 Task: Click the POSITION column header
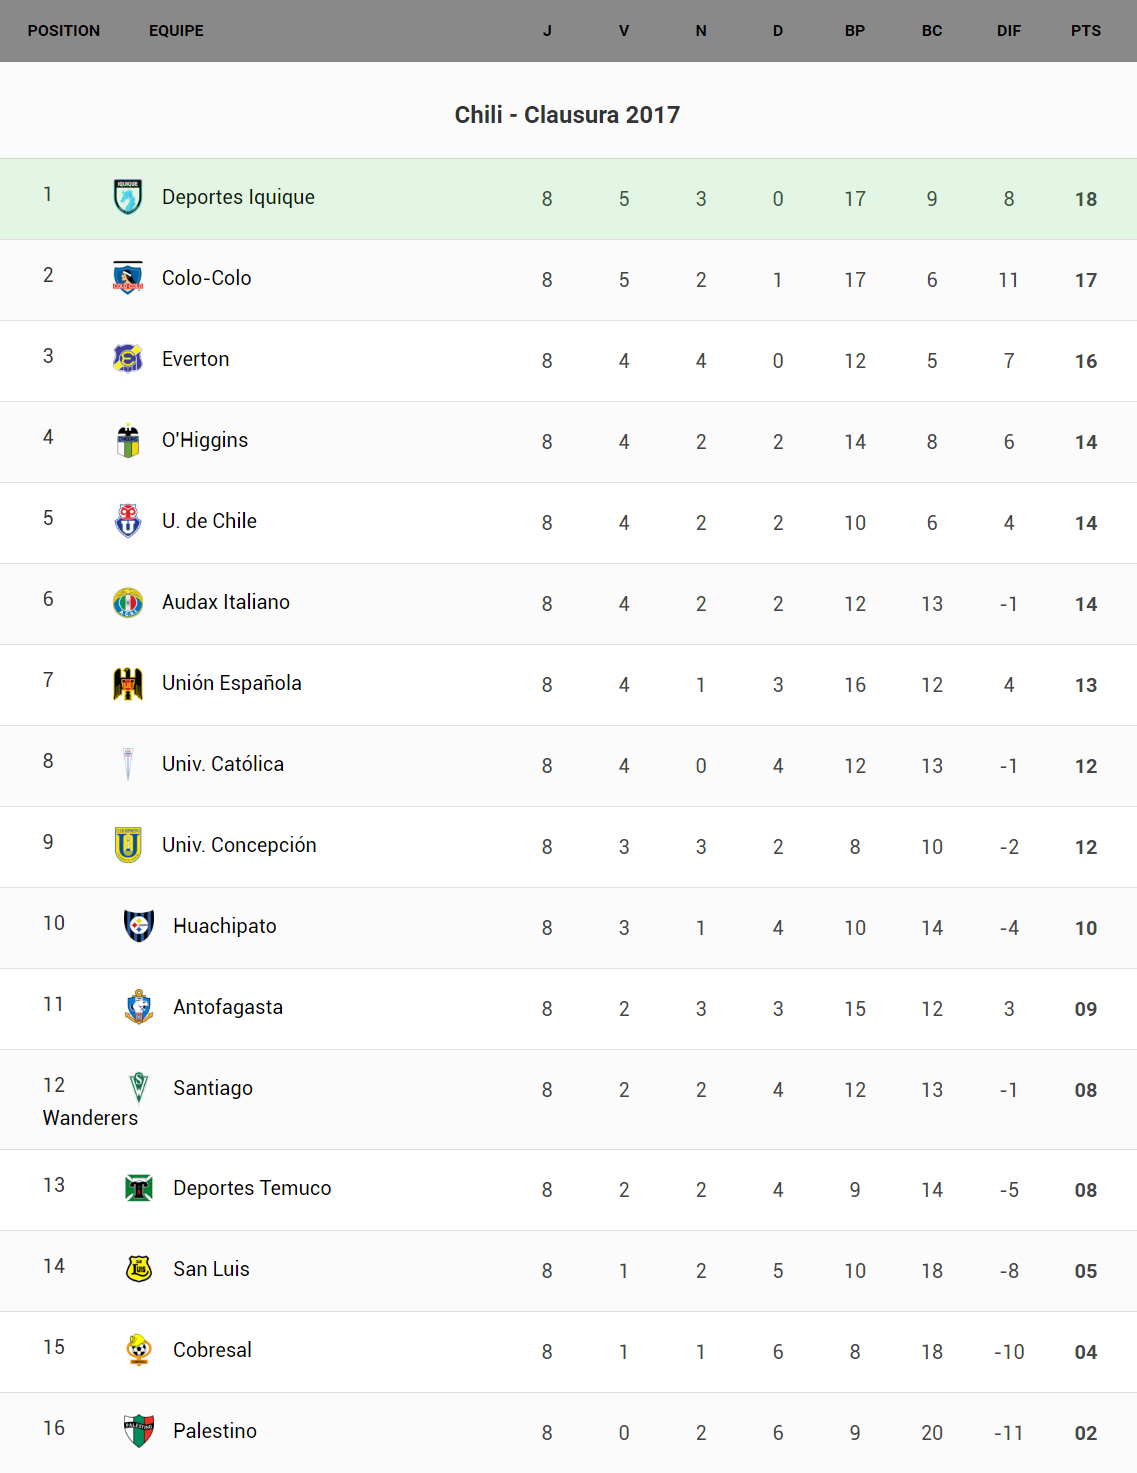pos(64,31)
